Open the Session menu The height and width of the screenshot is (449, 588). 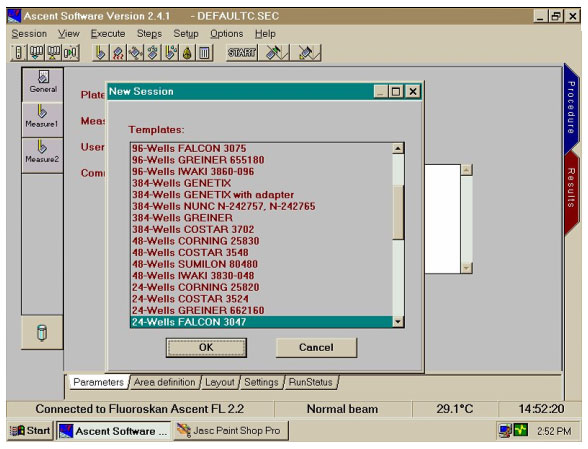click(29, 34)
